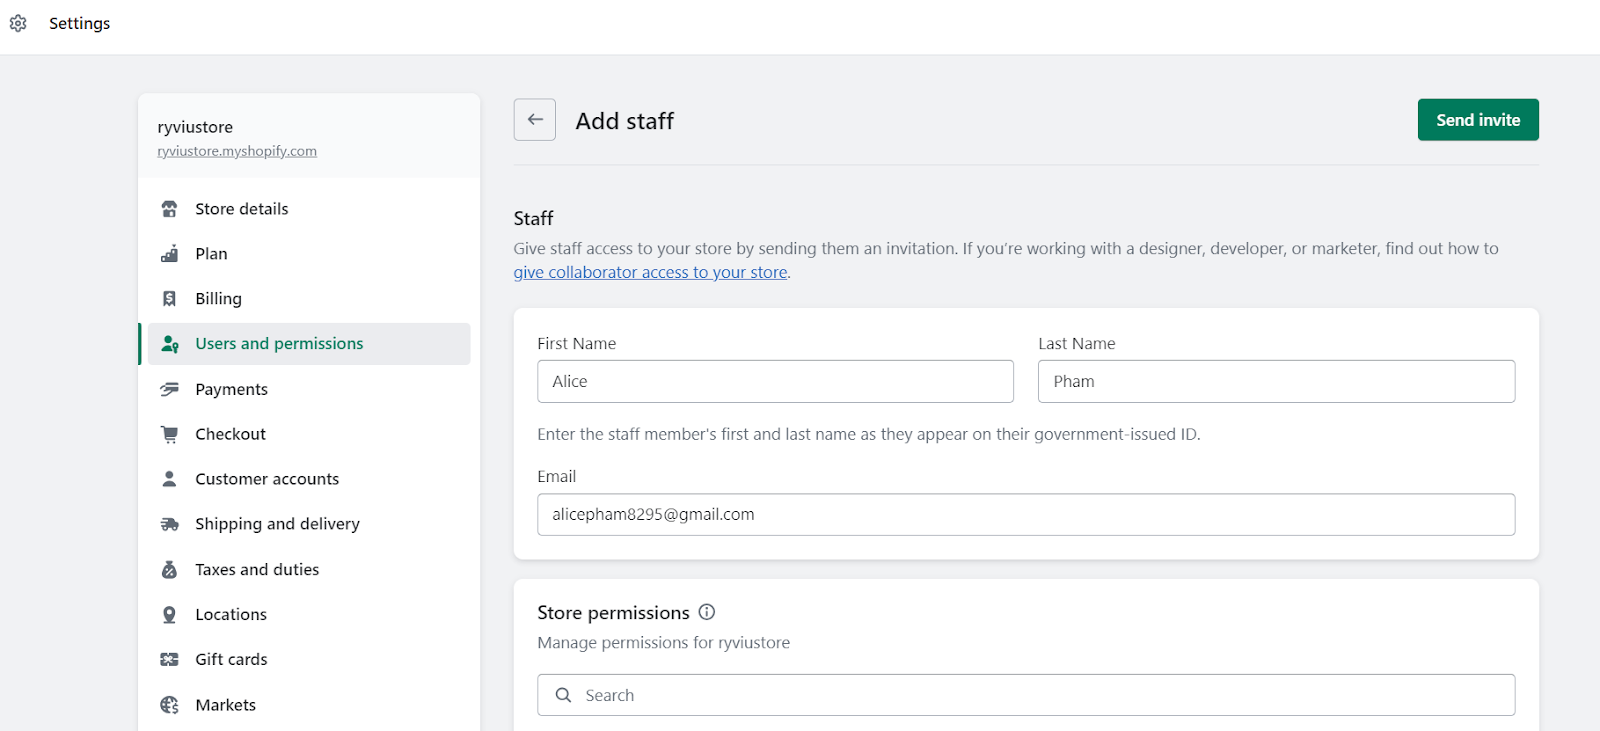
Task: Navigate to Customer accounts settings
Action: pyautogui.click(x=267, y=479)
